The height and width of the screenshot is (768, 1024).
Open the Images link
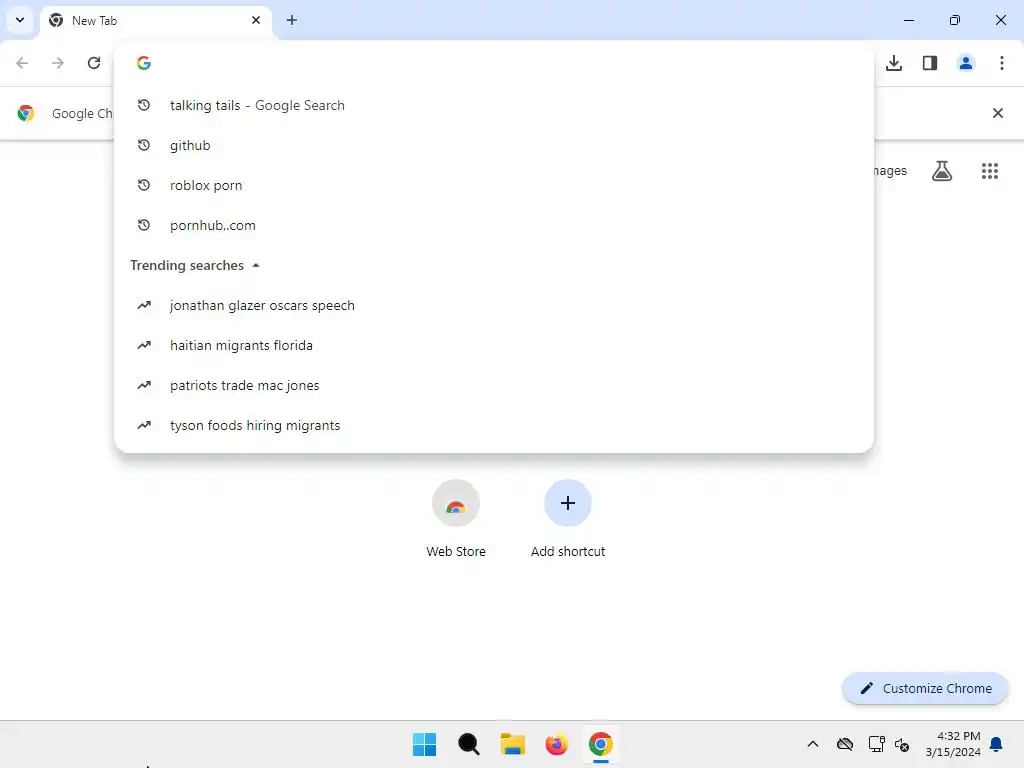pos(890,170)
